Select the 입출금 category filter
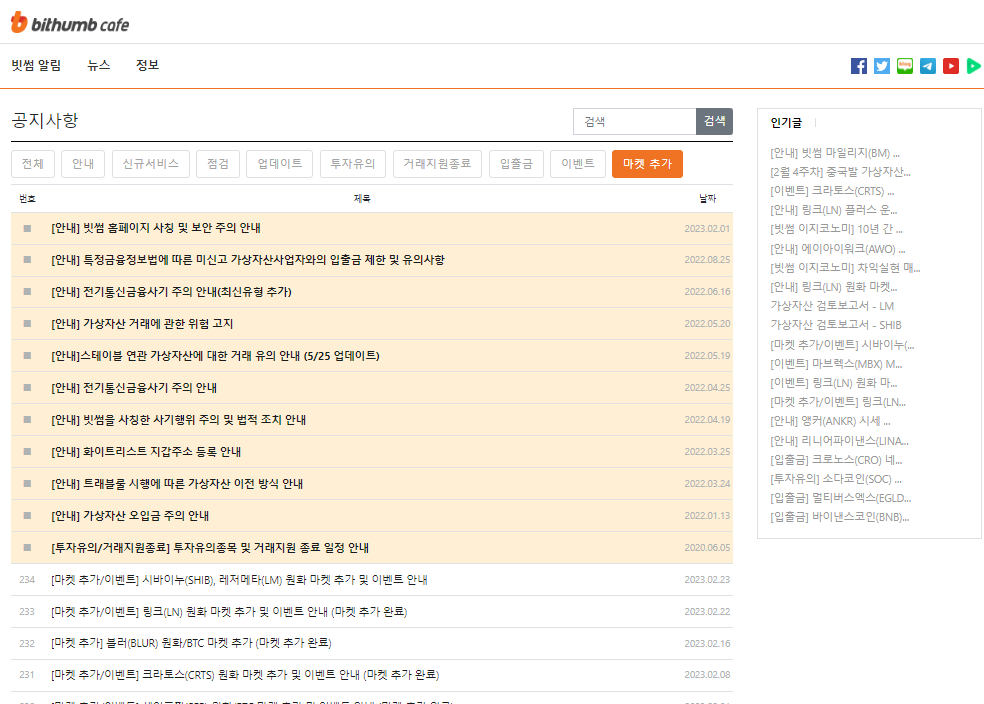Viewport: 984px width, 704px height. coord(516,164)
